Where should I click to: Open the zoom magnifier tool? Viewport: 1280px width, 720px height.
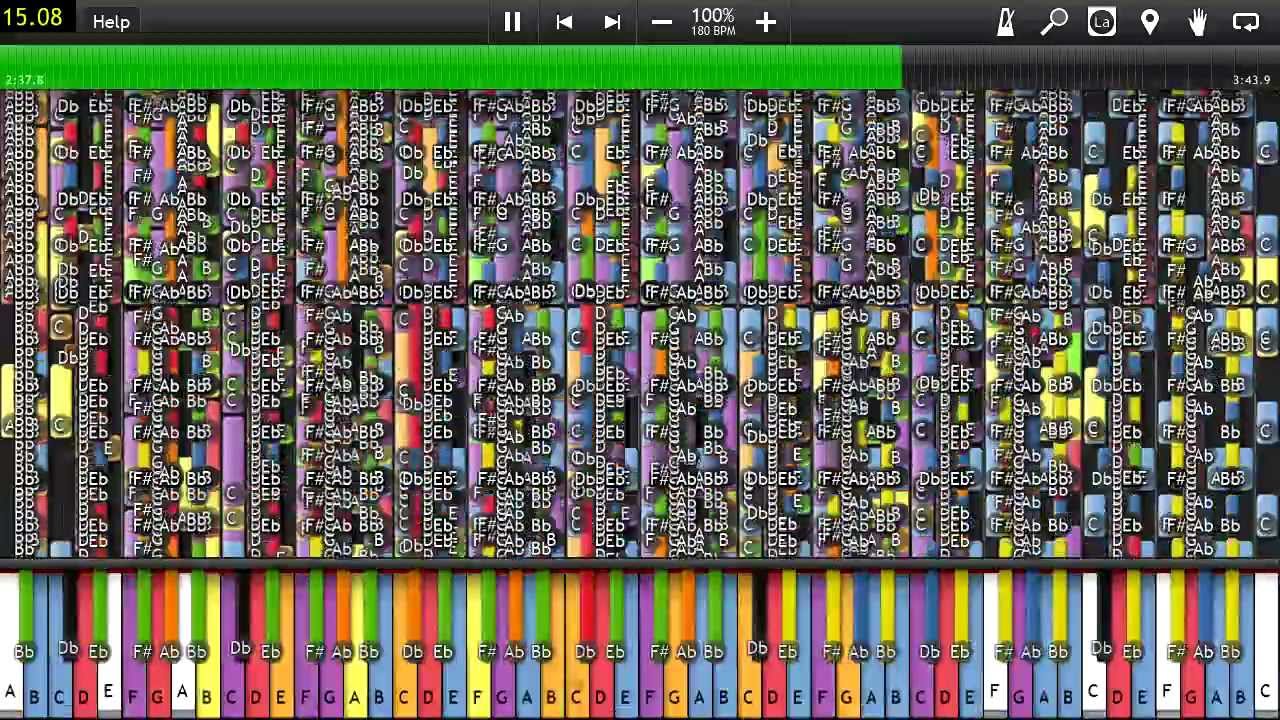1054,22
